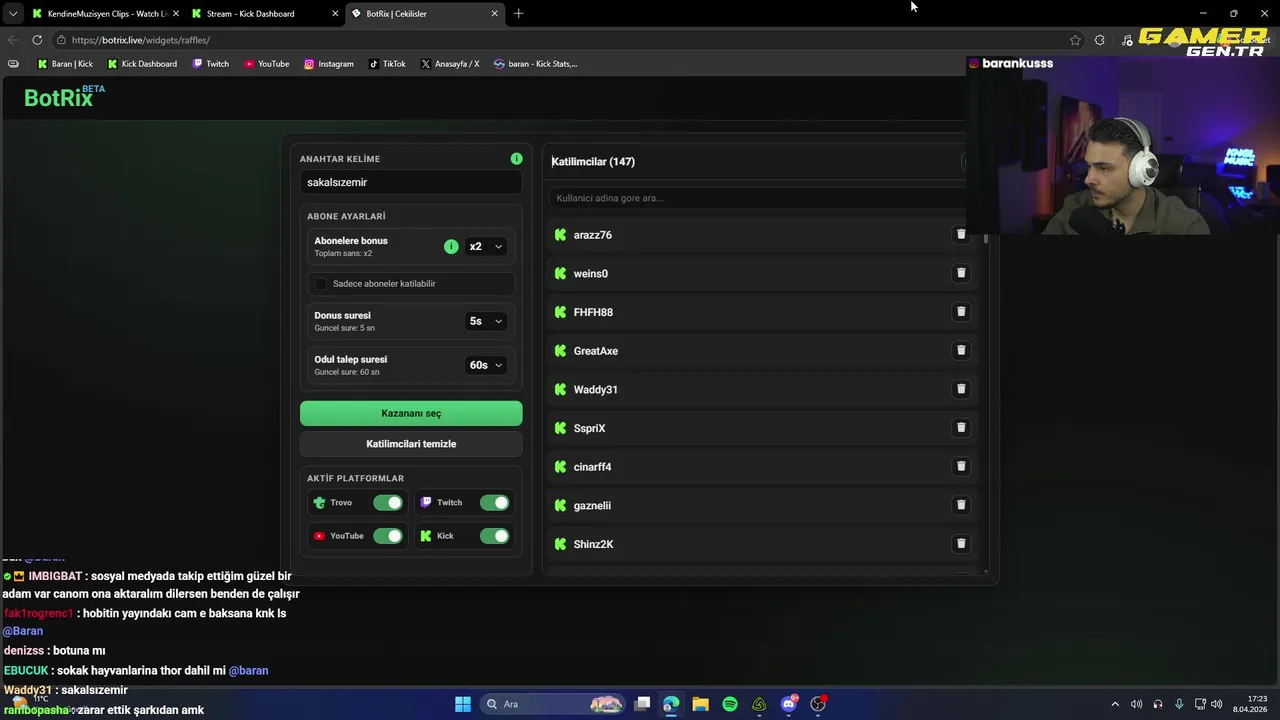Open Spotify from the taskbar
The height and width of the screenshot is (720, 1280).
(730, 704)
